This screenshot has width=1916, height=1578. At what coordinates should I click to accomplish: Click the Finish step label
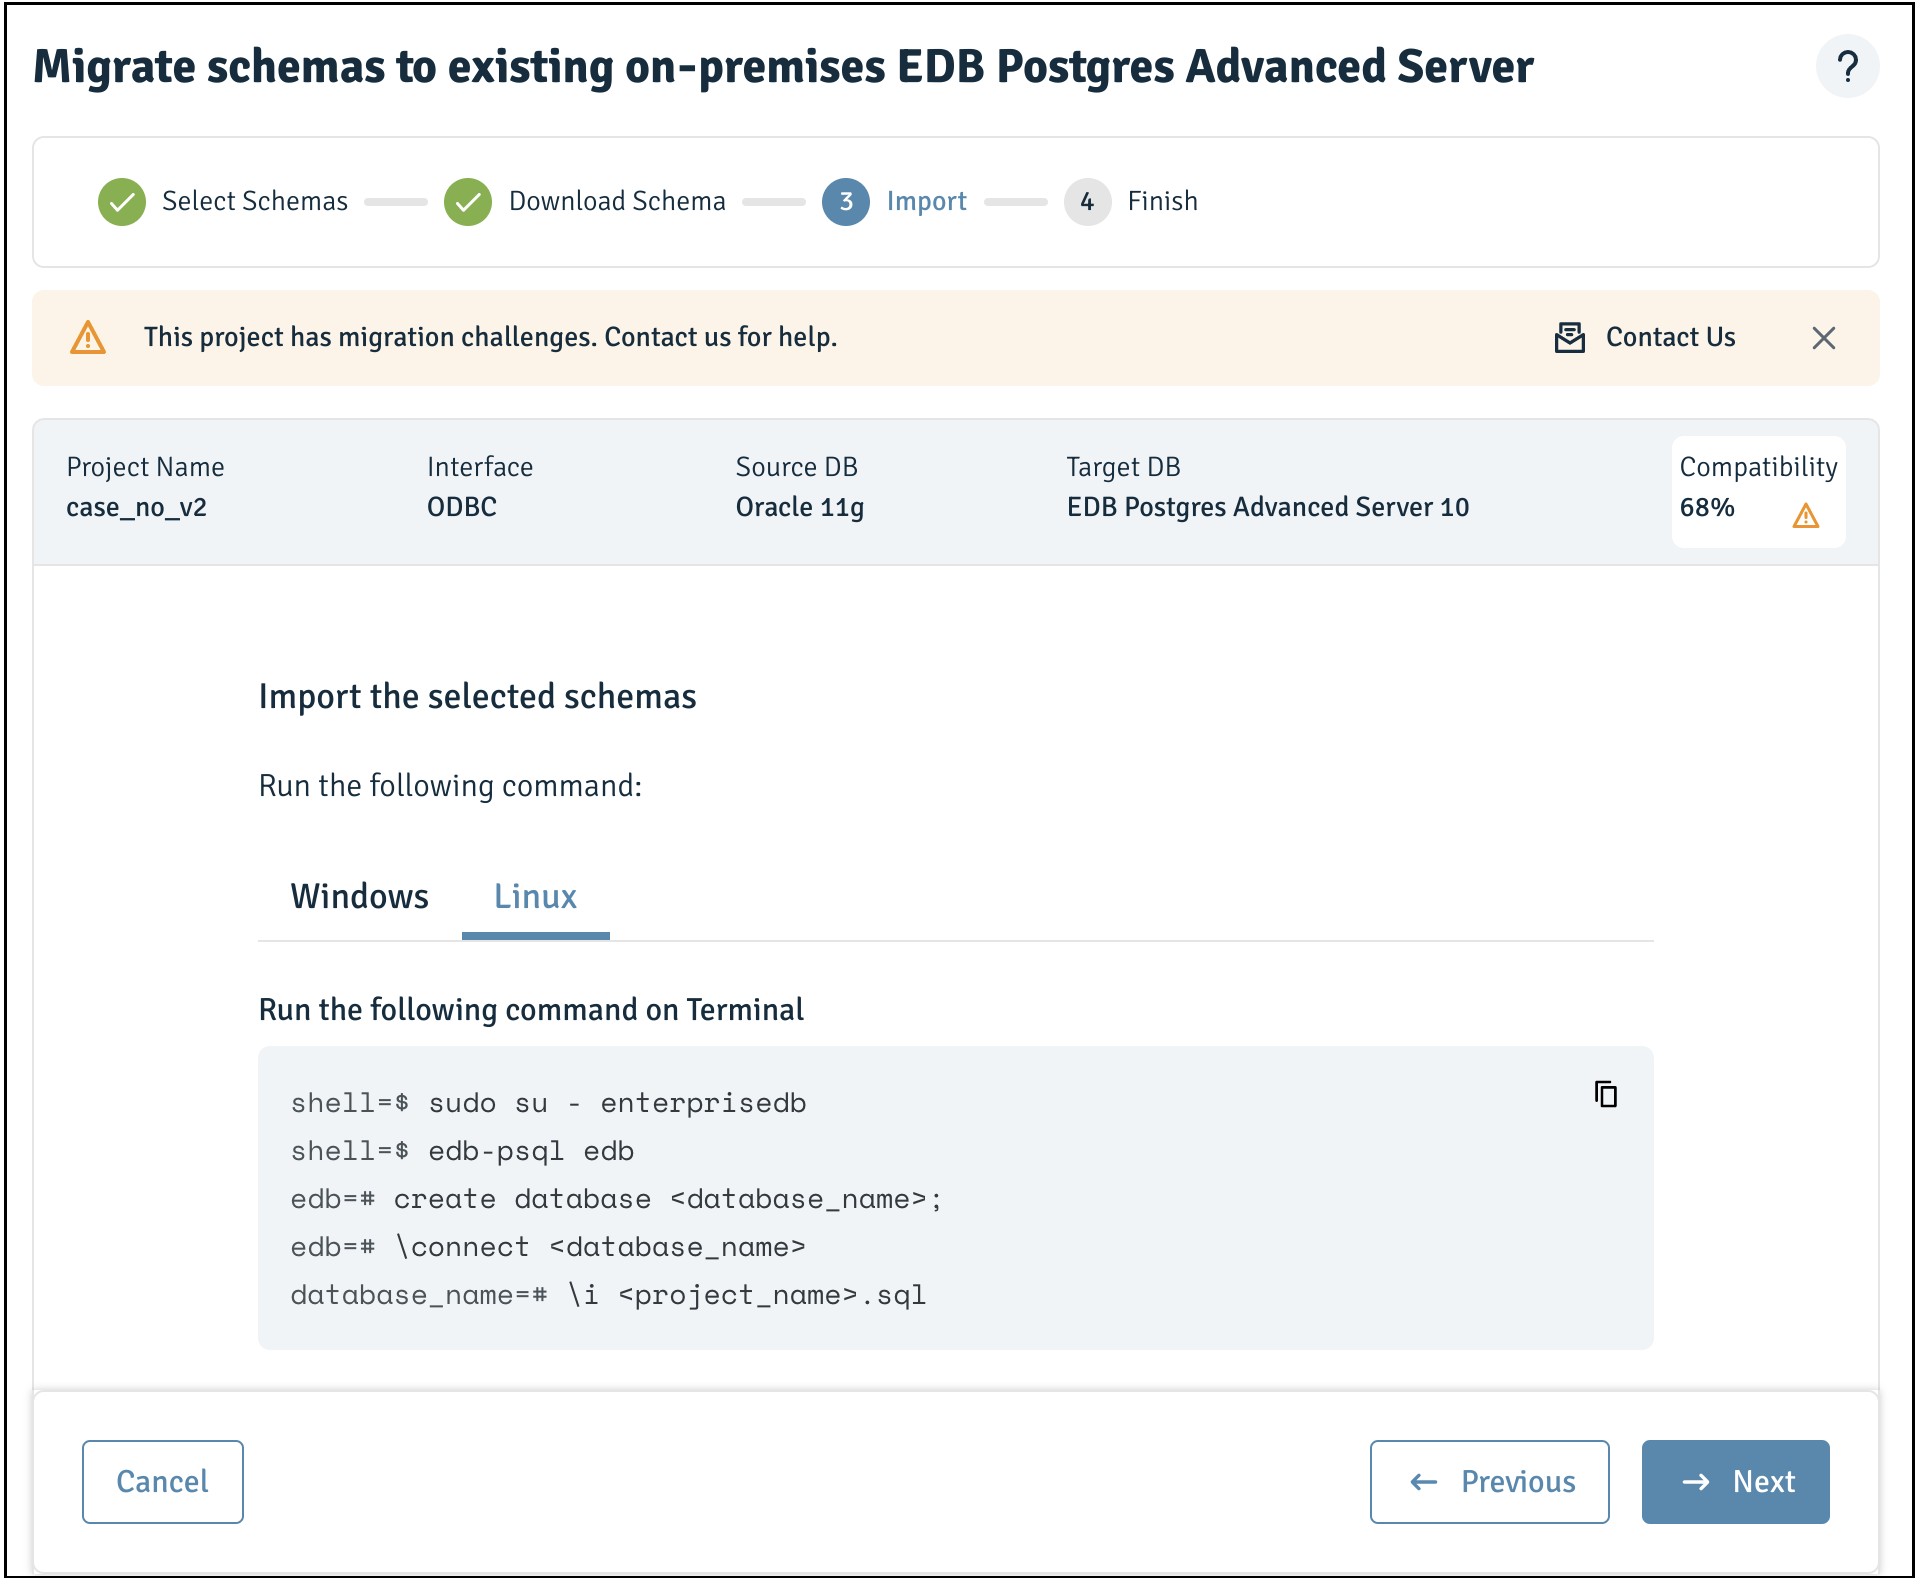click(1162, 202)
